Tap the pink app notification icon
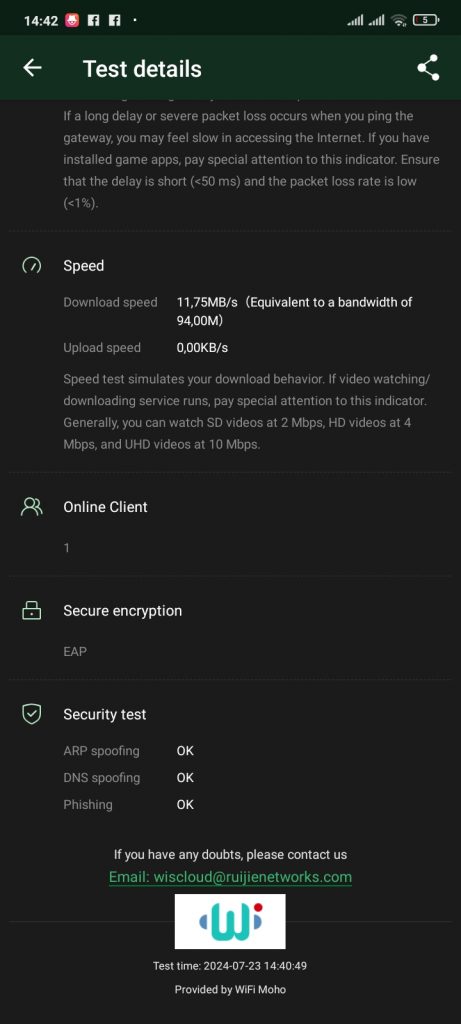The width and height of the screenshot is (461, 1024). (72, 20)
